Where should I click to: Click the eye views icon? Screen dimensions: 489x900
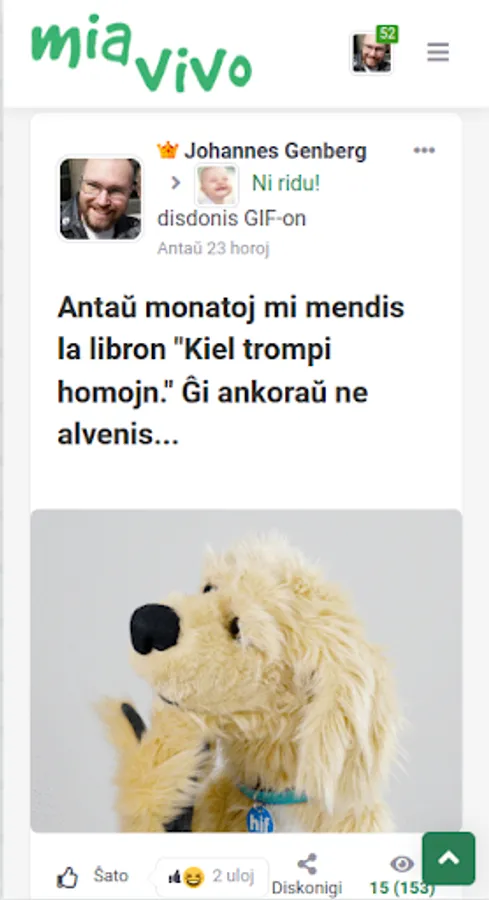[x=402, y=864]
